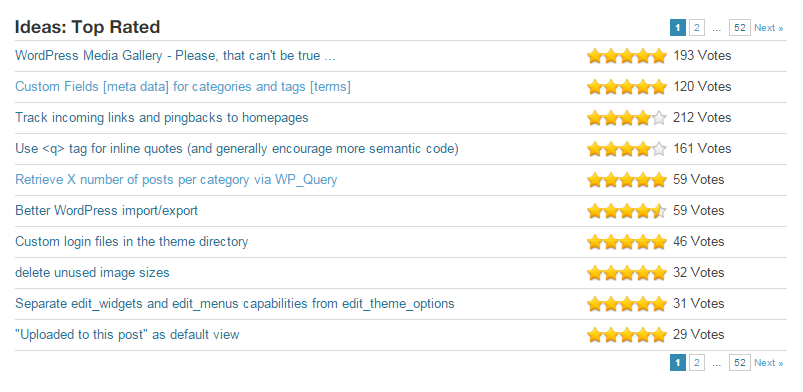Viewport: 803px width, 392px height.
Task: Open "Uploaded to this post" as default view
Action: [127, 335]
